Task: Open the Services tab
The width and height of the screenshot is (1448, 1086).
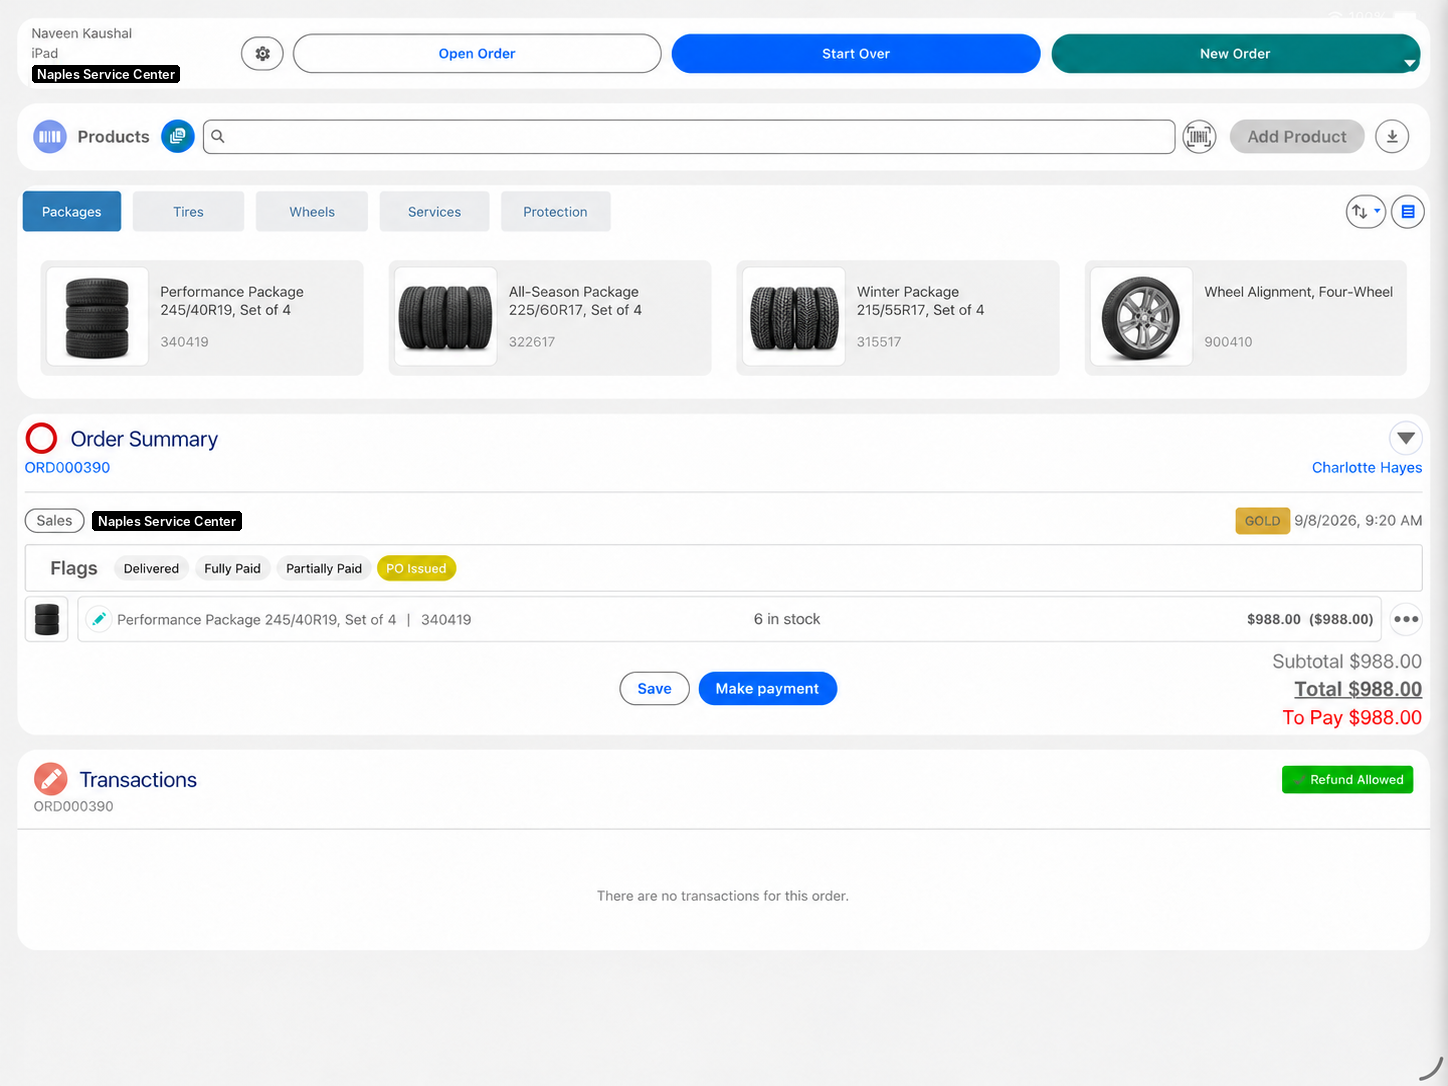Action: click(434, 212)
